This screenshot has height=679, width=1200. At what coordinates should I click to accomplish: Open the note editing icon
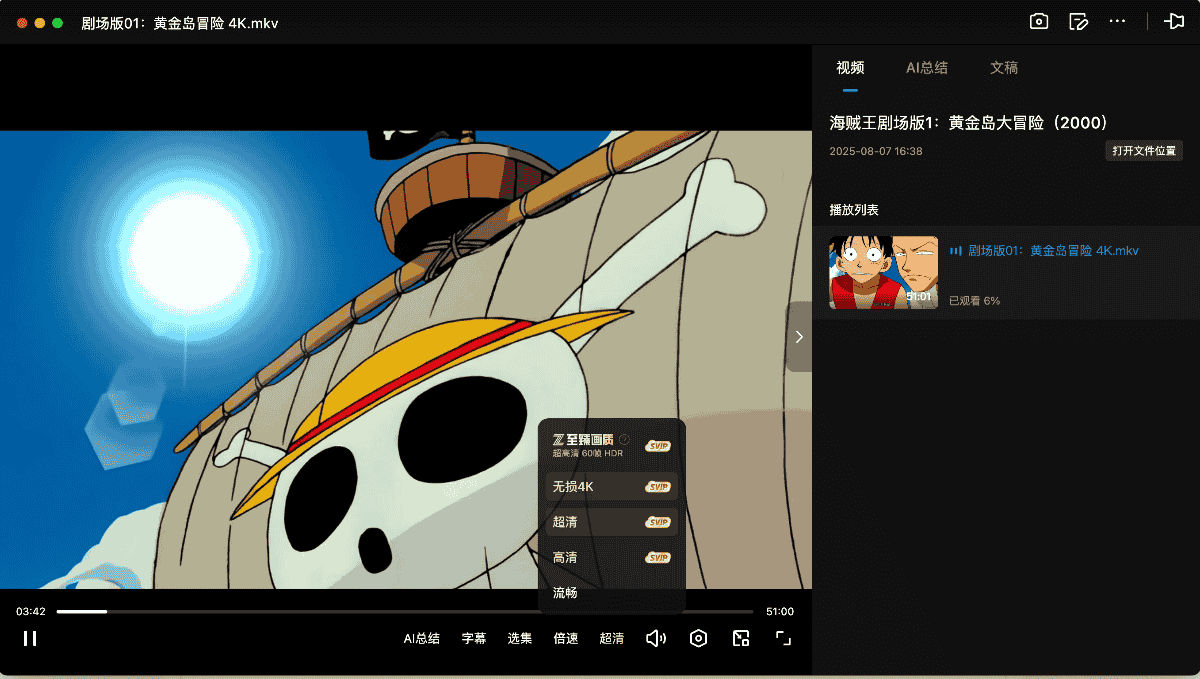pos(1078,21)
